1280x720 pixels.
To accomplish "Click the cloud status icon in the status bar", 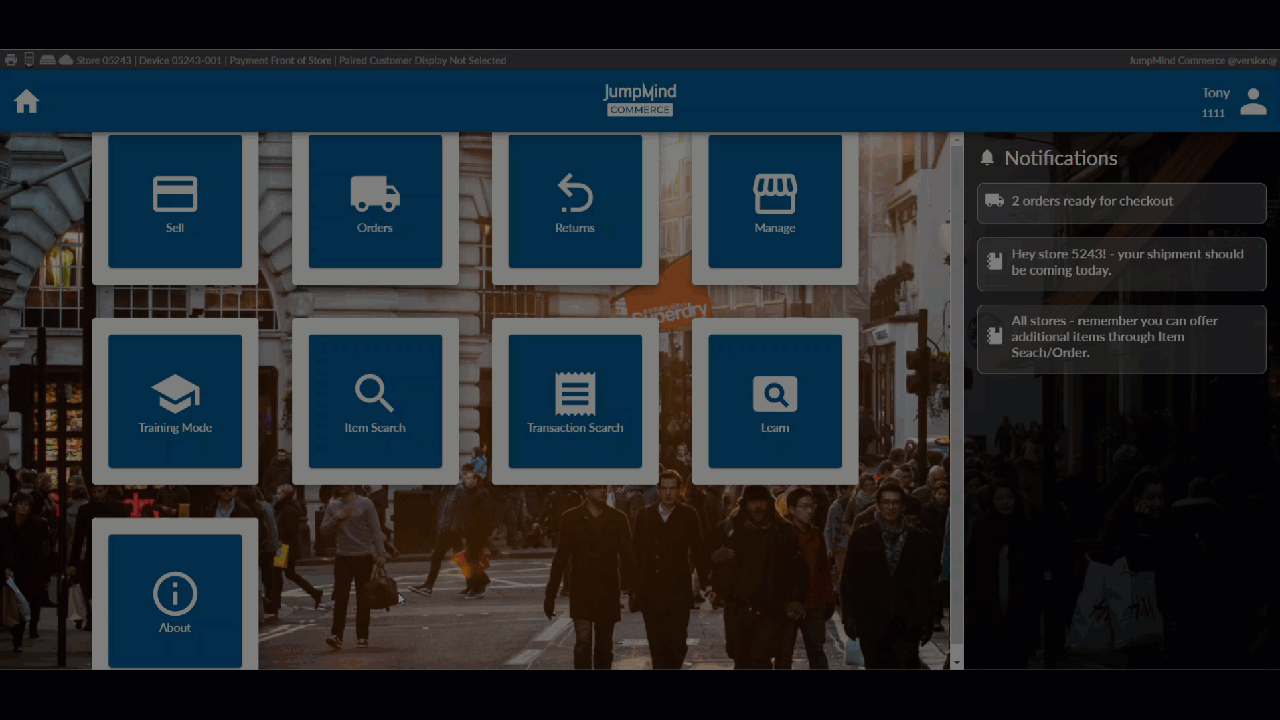I will (66, 60).
